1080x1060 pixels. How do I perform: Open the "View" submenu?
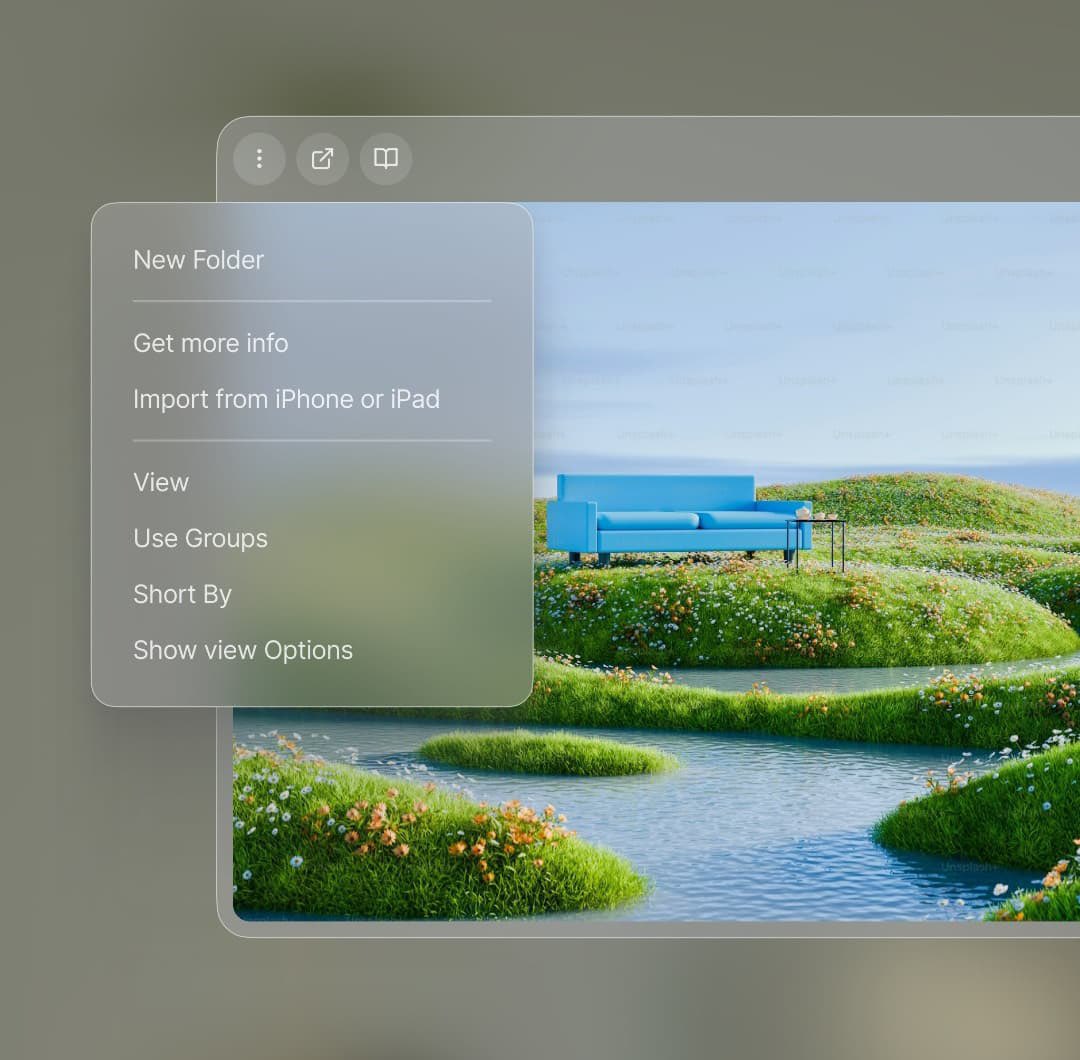pos(160,482)
